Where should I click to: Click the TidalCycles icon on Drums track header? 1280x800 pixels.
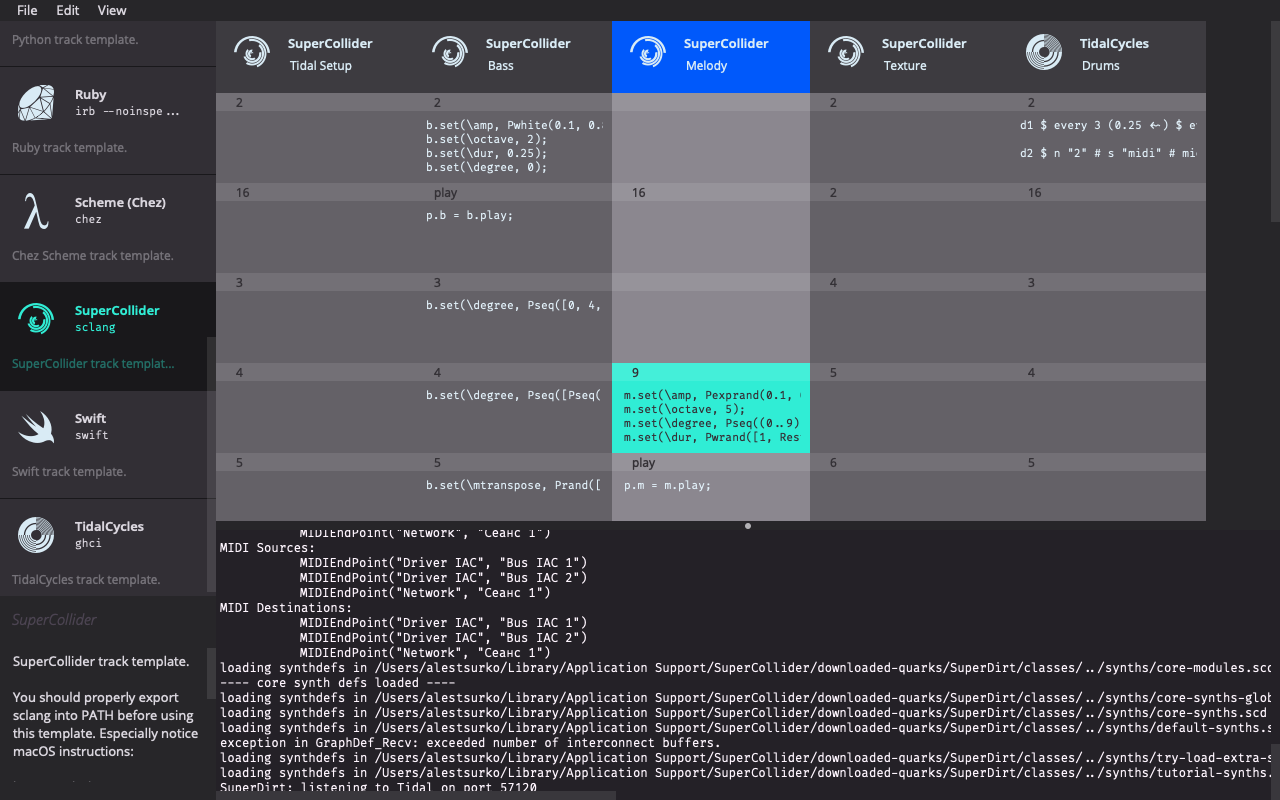coord(1044,52)
